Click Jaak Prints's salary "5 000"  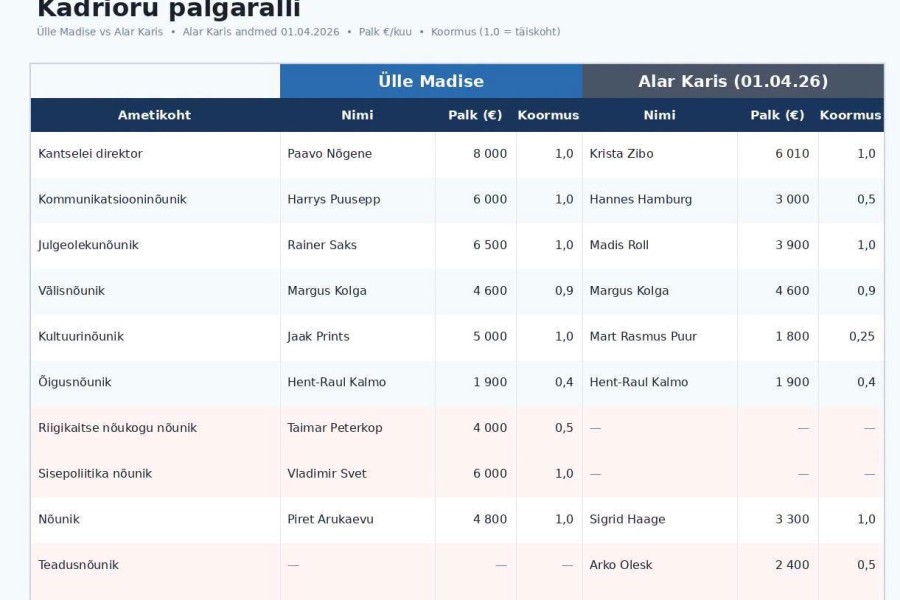[x=490, y=336]
